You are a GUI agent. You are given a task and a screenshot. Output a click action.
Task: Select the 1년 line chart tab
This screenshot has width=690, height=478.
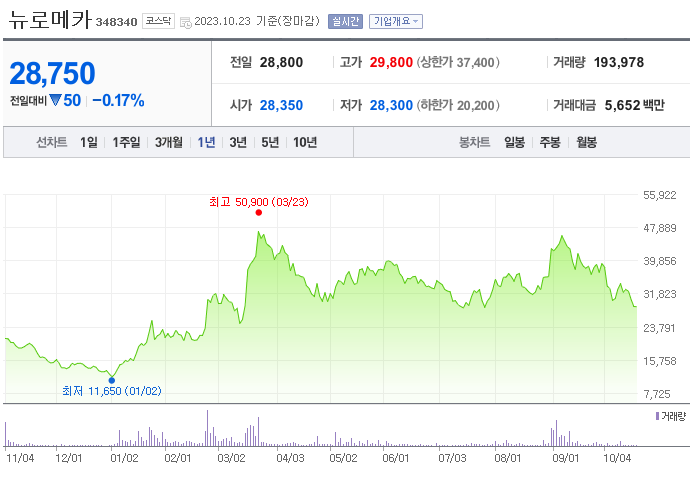coord(206,142)
